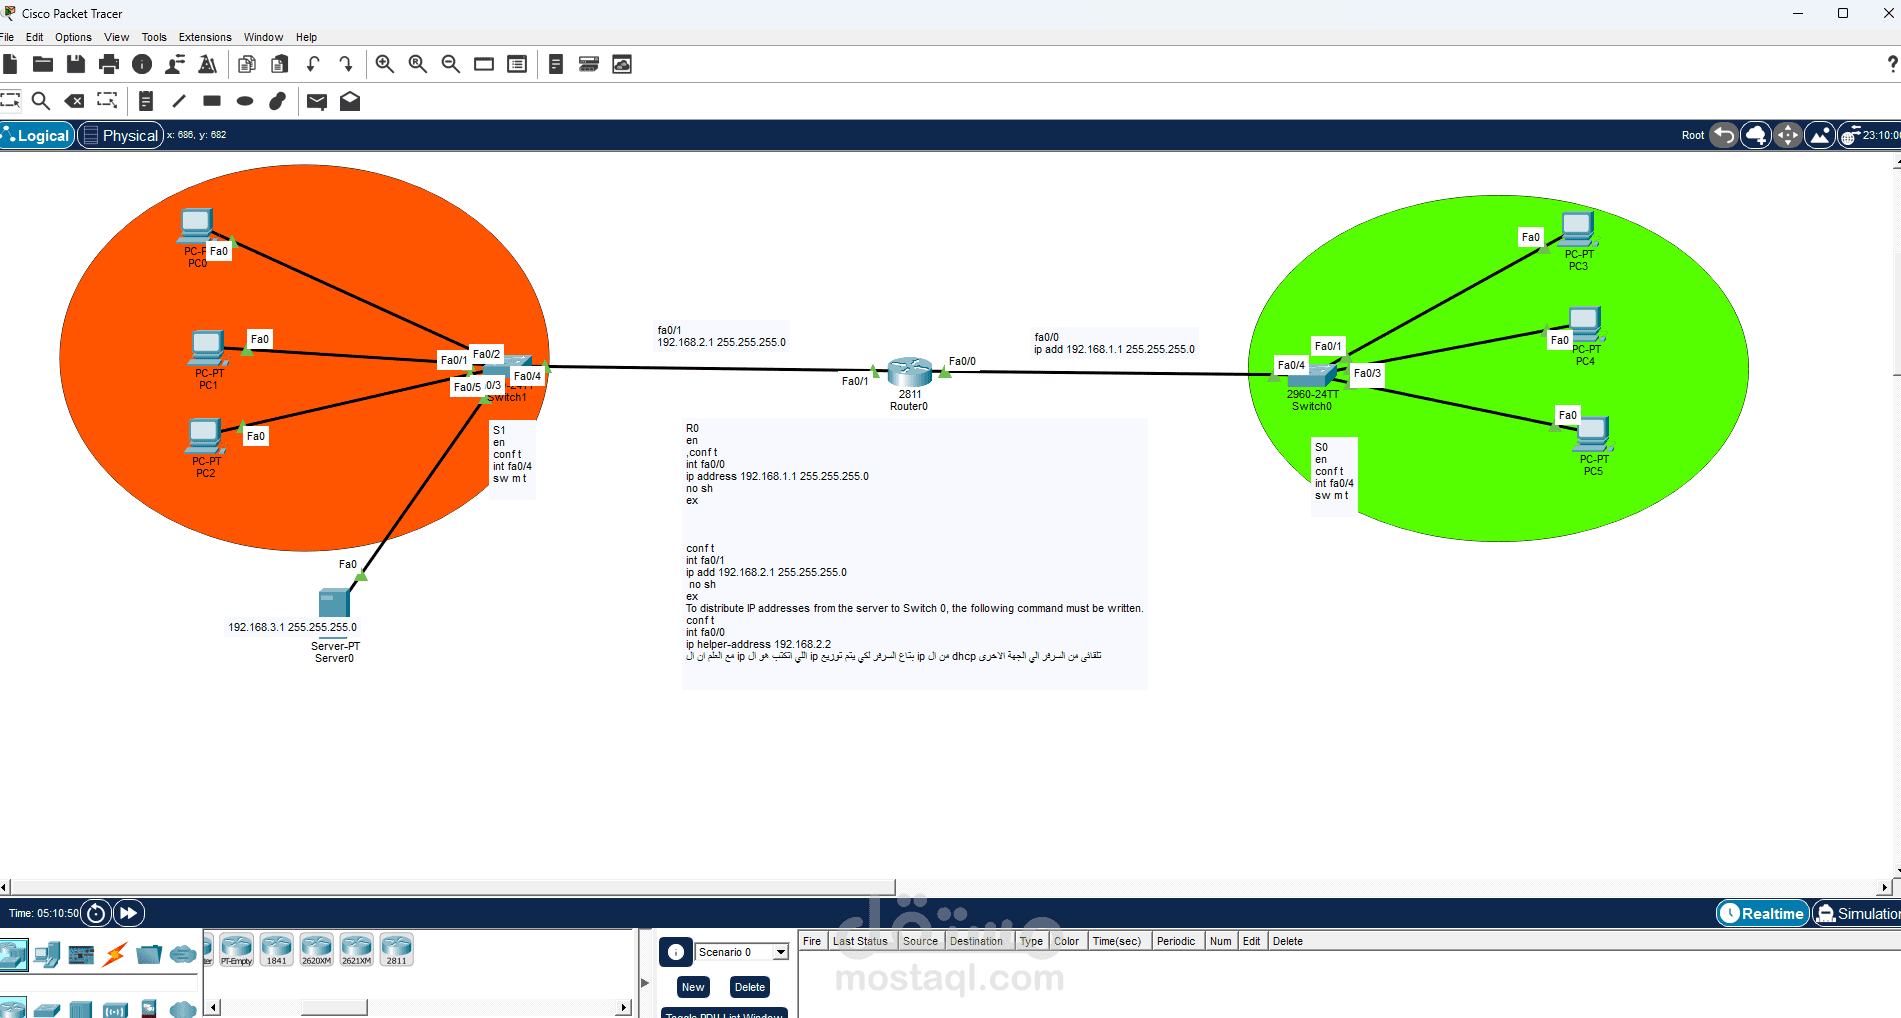
Task: Click the Undo arrow icon
Action: (313, 64)
